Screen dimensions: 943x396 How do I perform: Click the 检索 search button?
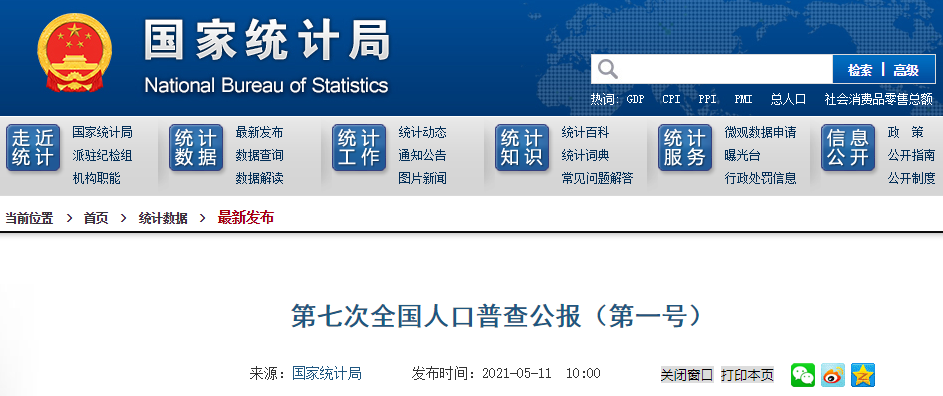tap(860, 70)
